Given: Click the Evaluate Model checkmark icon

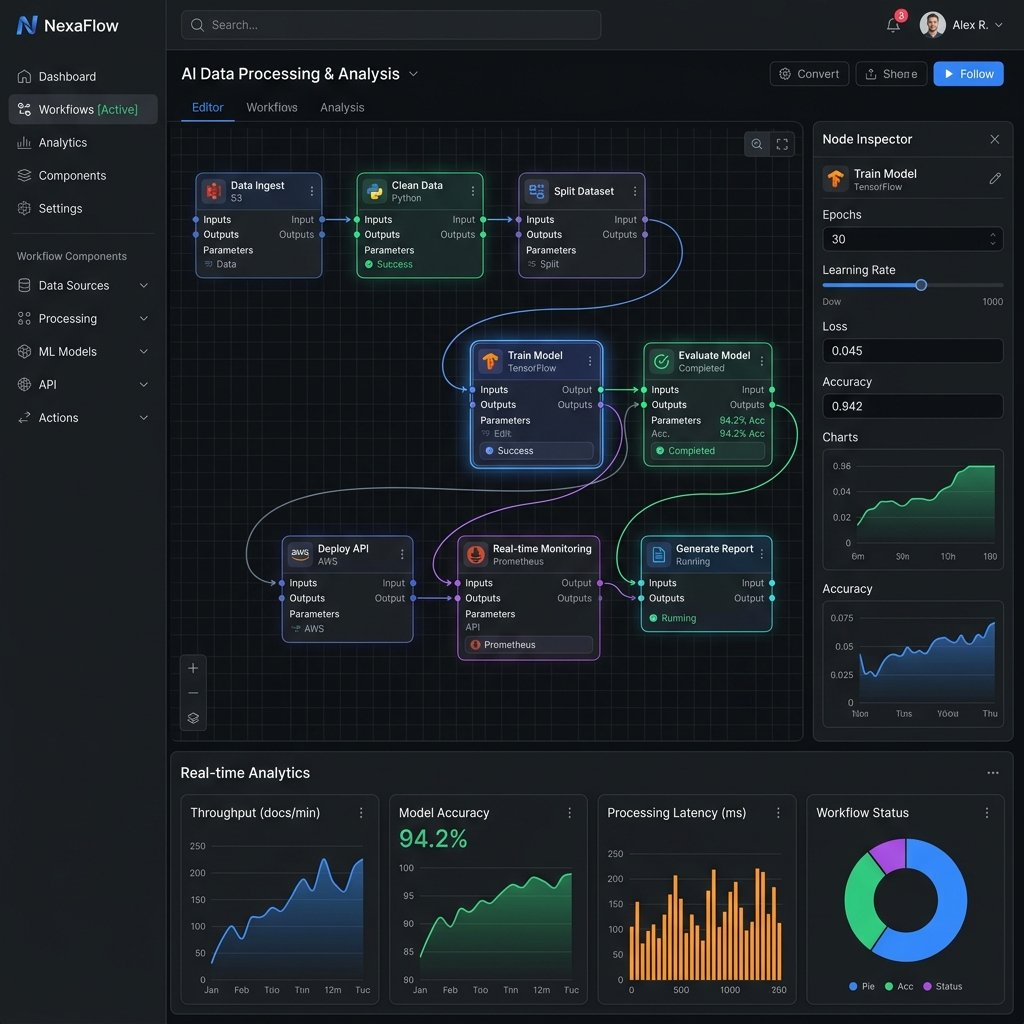Looking at the screenshot, I should [662, 361].
